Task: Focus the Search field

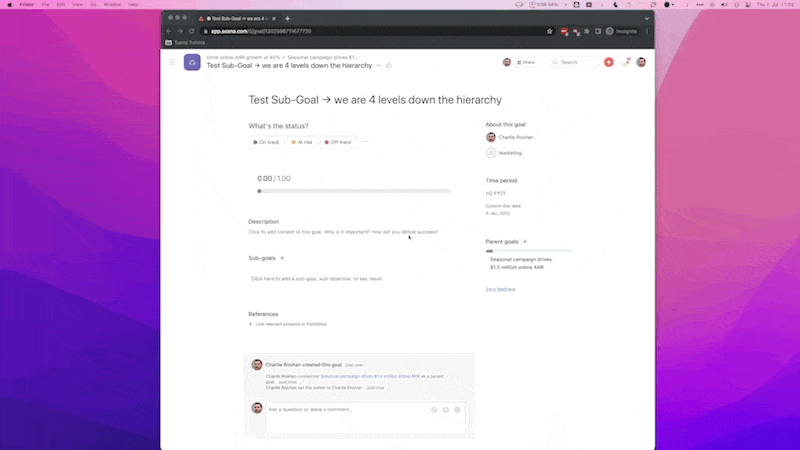Action: point(575,62)
